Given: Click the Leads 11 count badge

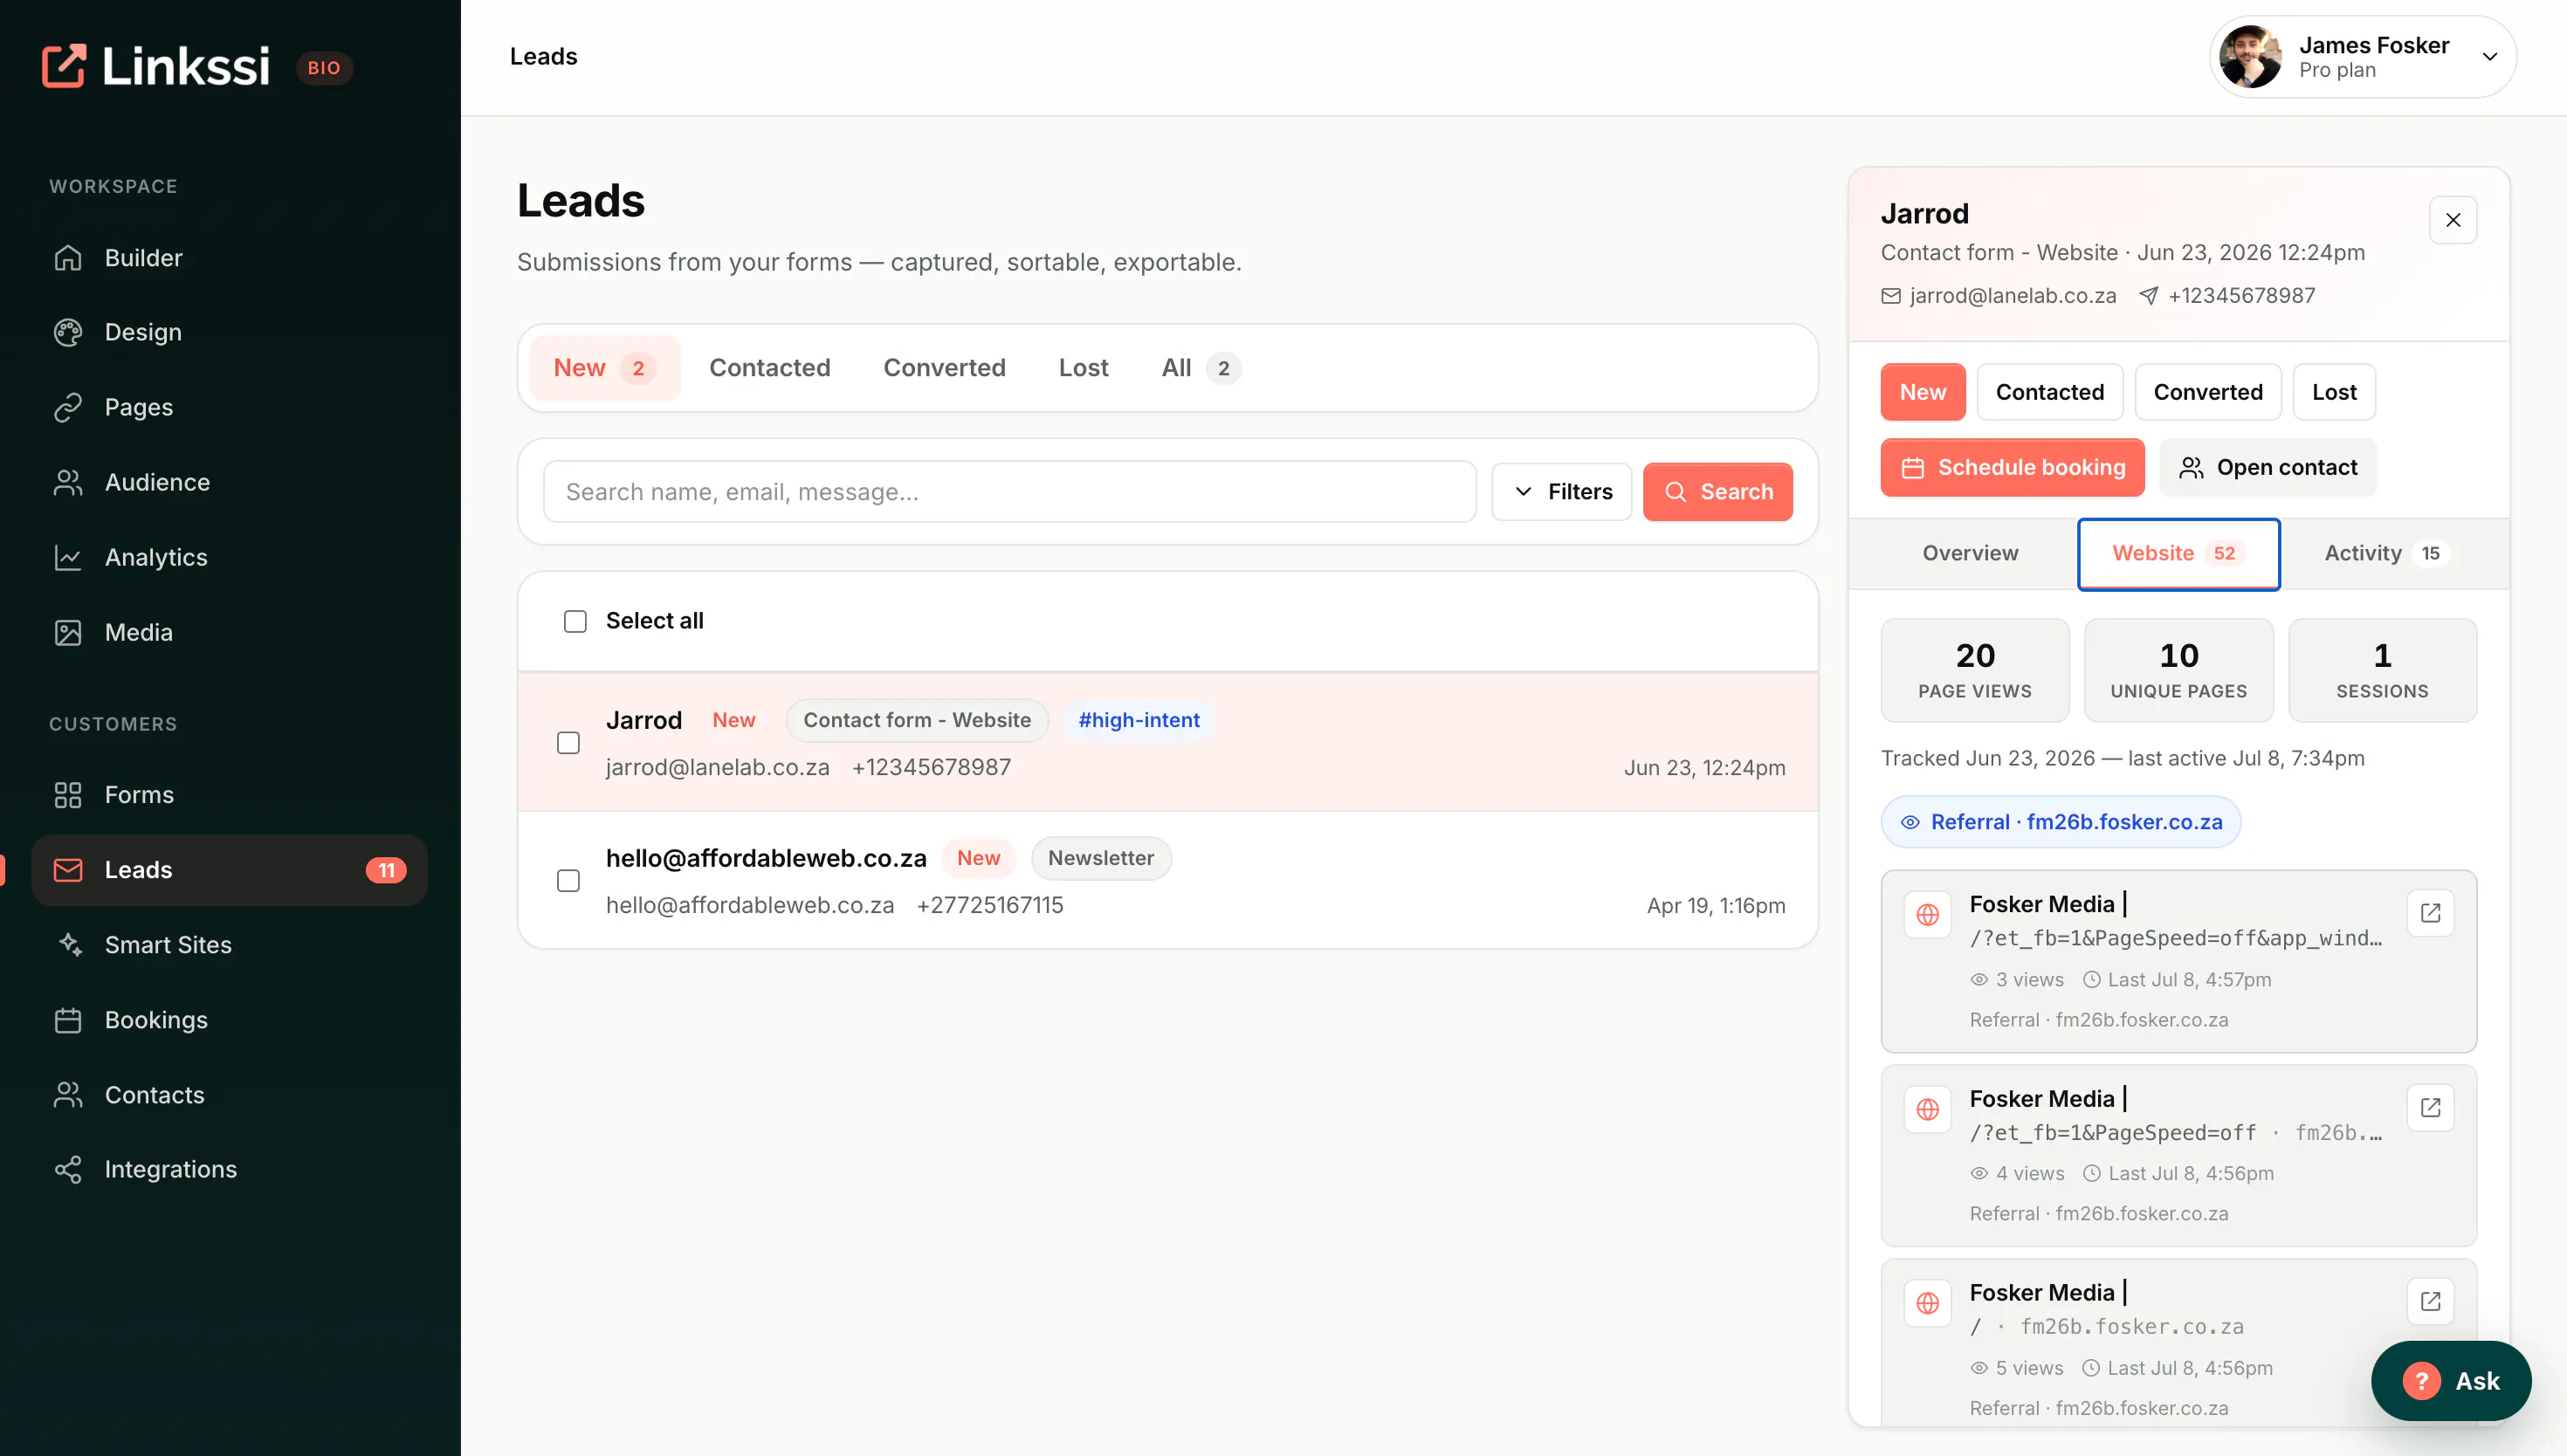Looking at the screenshot, I should (386, 870).
